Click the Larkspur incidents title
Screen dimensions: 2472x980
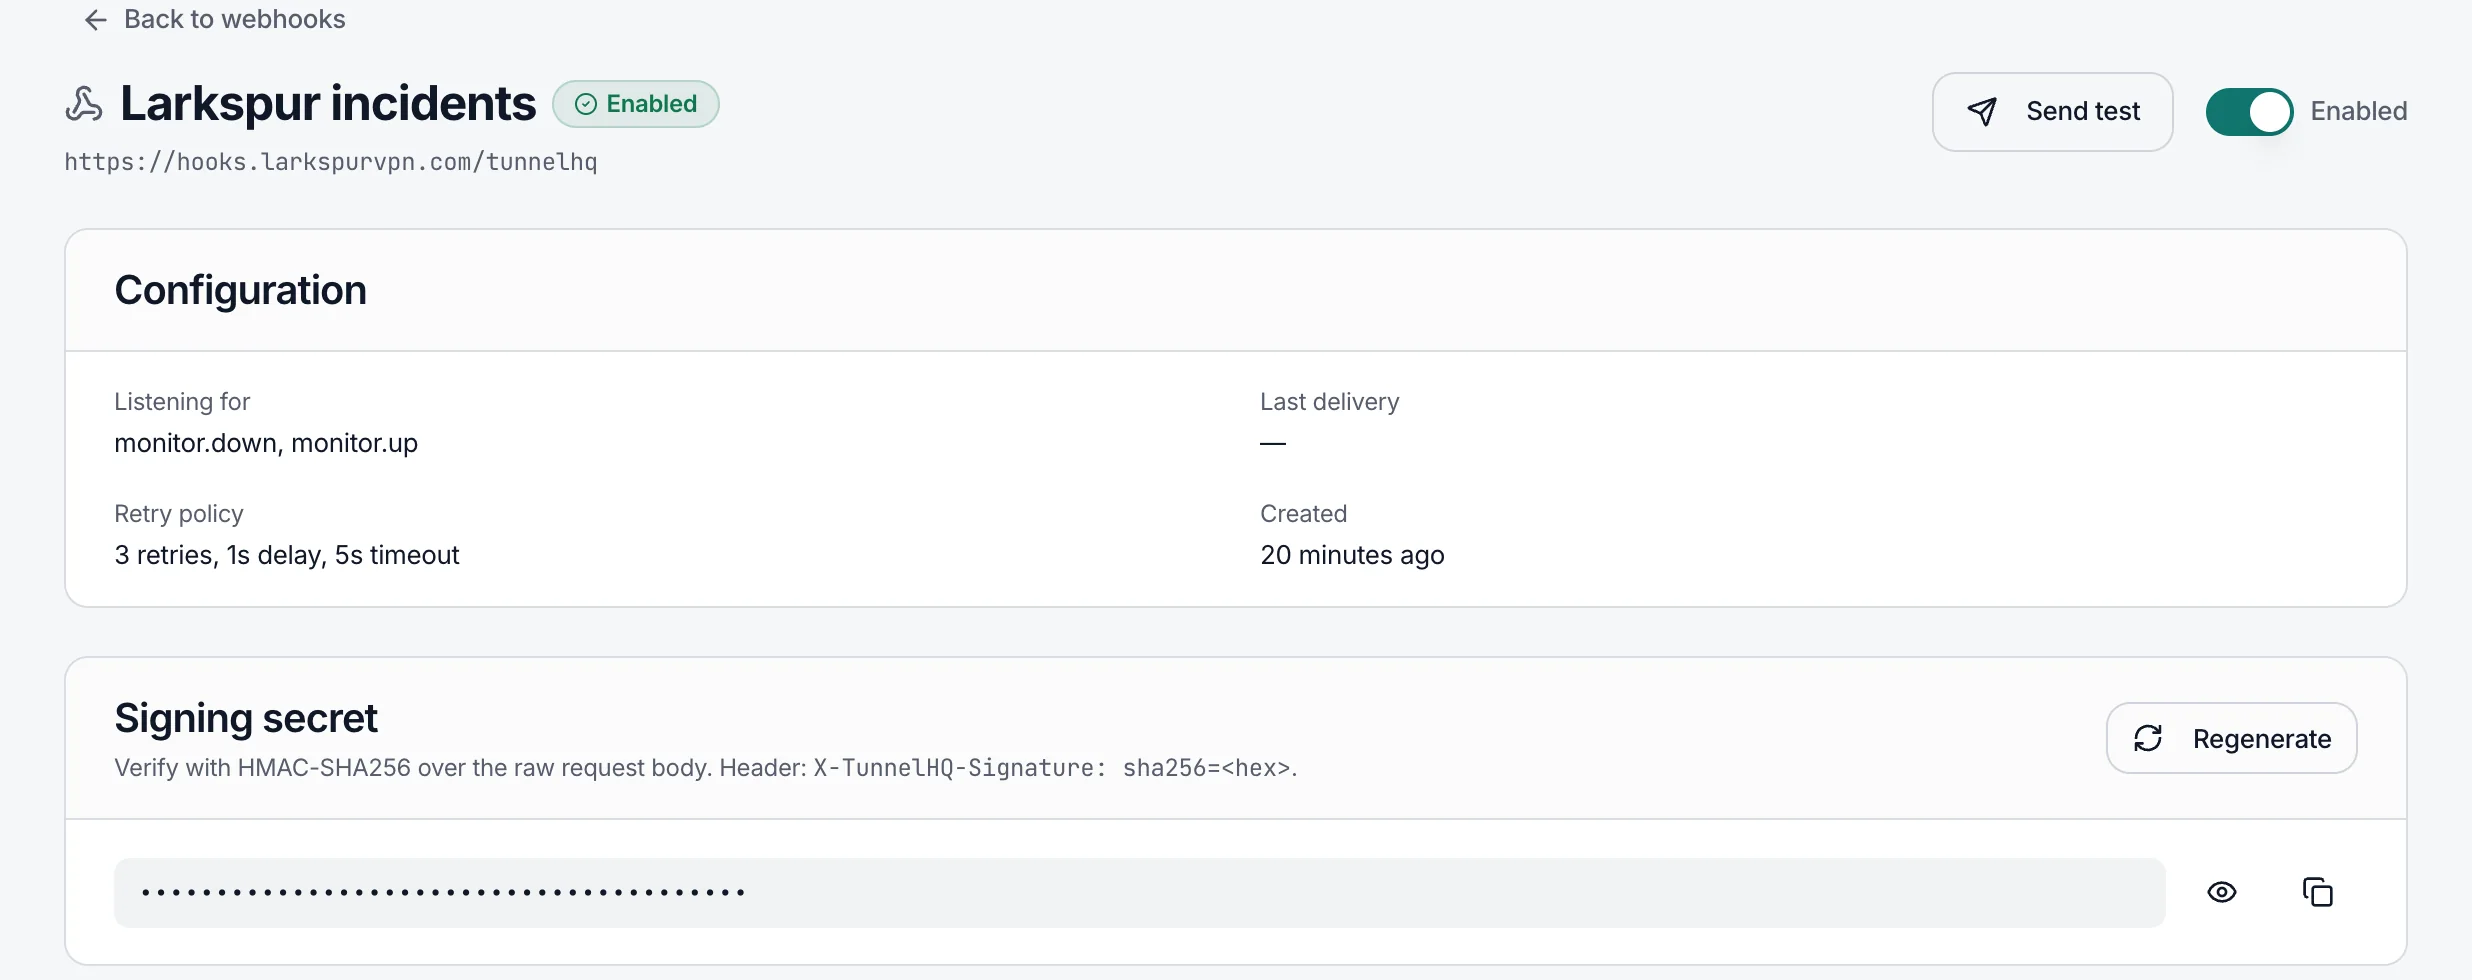click(x=328, y=104)
